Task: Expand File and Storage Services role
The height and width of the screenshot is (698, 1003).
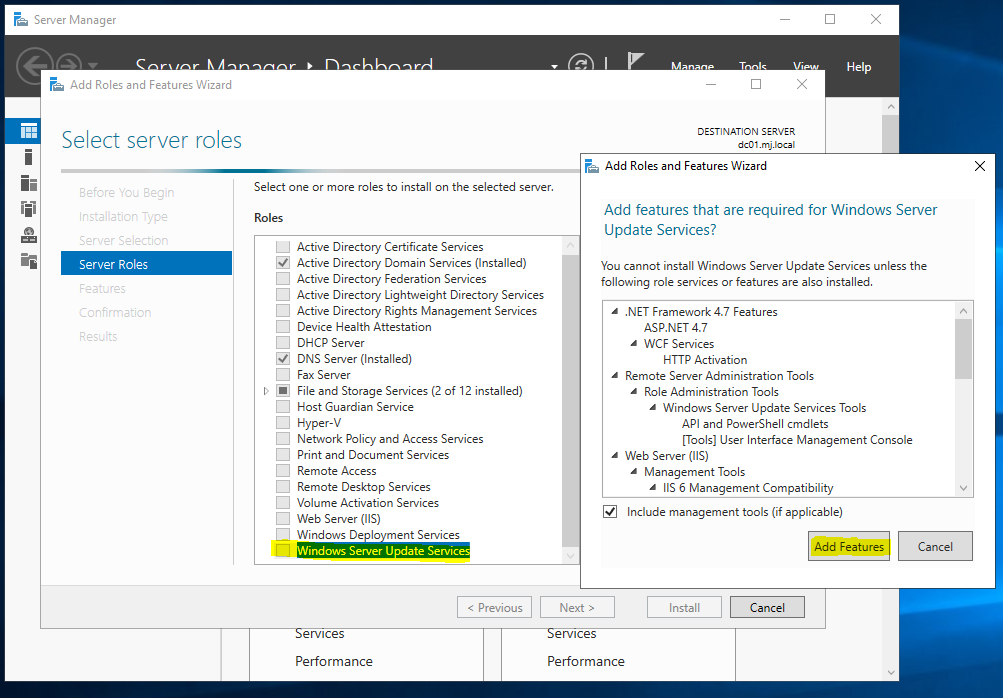Action: 266,391
